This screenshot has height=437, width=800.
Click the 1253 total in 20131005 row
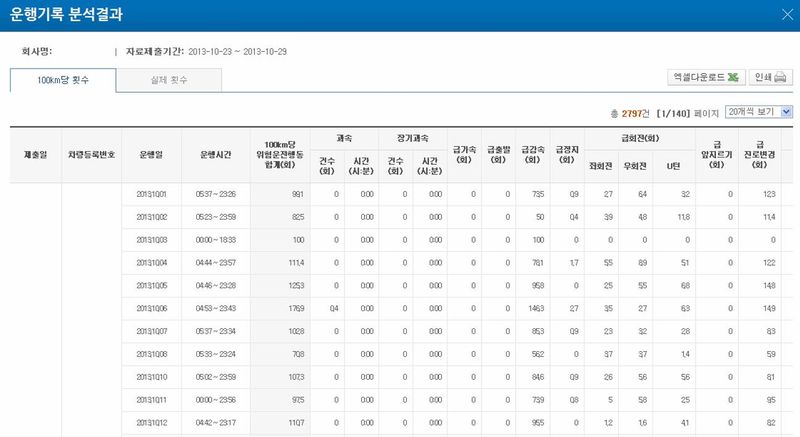(x=296, y=286)
